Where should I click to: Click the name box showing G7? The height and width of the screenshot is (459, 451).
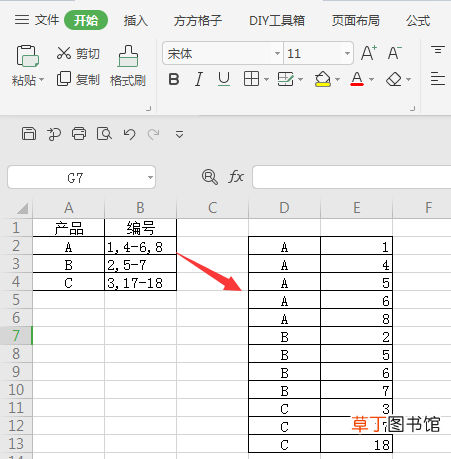[75, 178]
